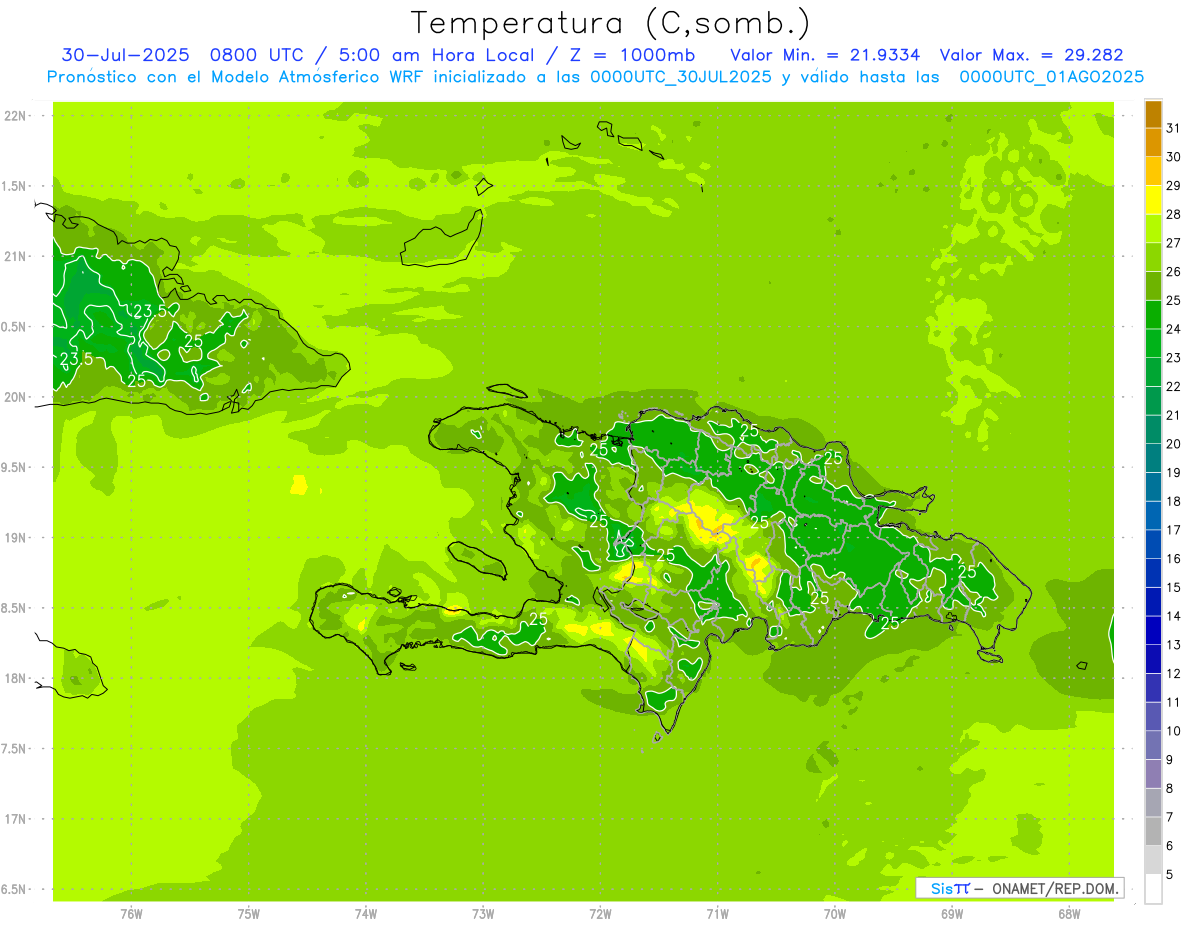Click the 'ONAMET/REP.DOM.' credit label
Image resolution: width=1200 pixels, height=927 pixels.
(x=1056, y=888)
